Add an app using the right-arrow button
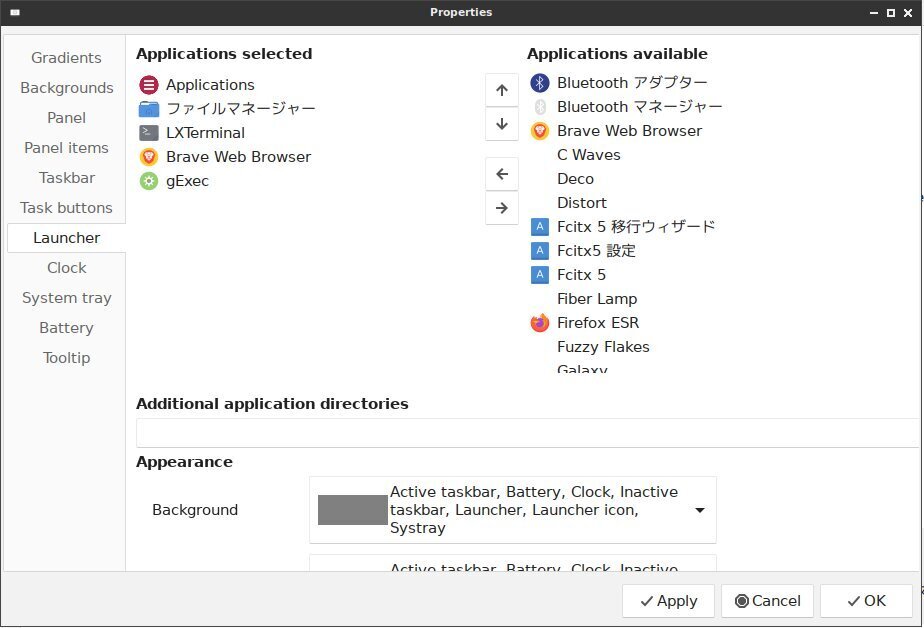This screenshot has height=628, width=924. 501,208
